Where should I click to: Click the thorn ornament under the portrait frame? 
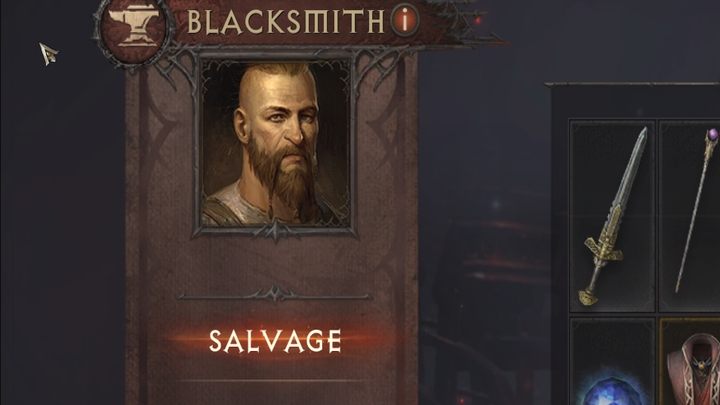pos(275,231)
